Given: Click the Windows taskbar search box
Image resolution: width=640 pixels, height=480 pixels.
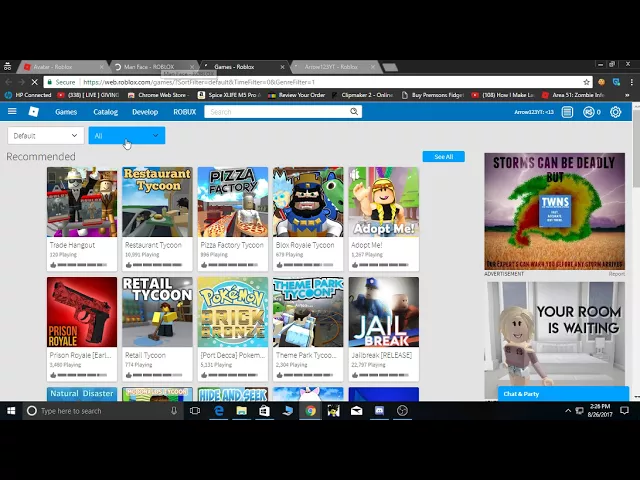Looking at the screenshot, I should (103, 411).
